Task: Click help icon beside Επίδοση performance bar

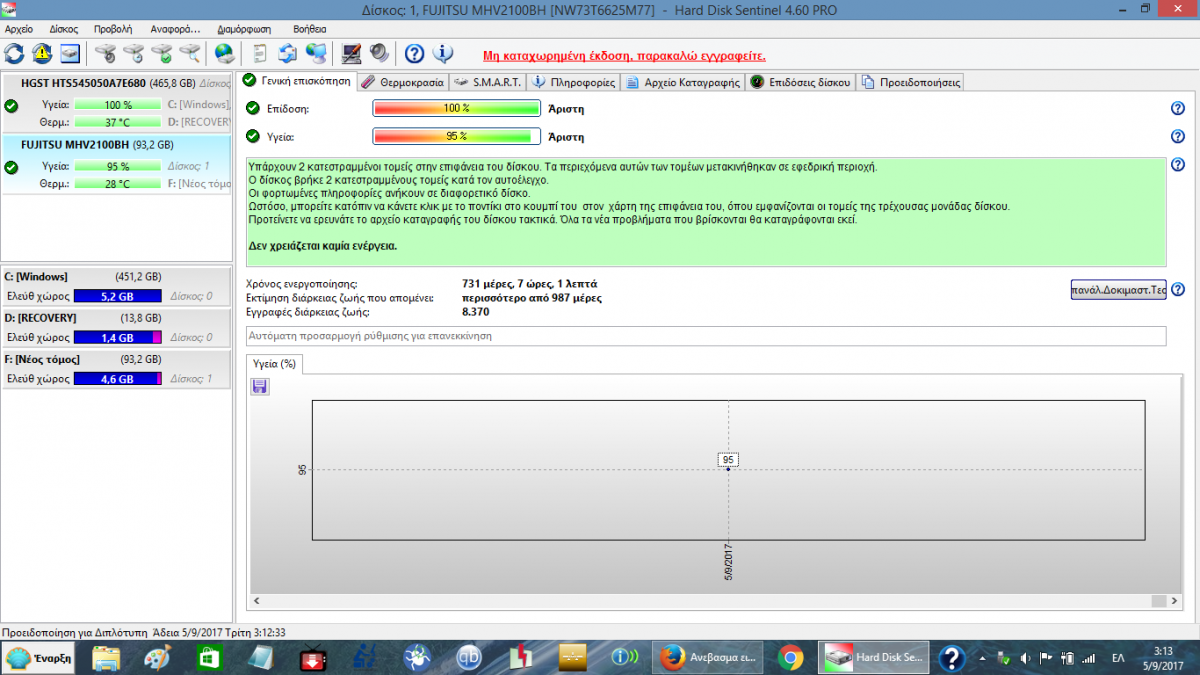Action: (x=1178, y=109)
